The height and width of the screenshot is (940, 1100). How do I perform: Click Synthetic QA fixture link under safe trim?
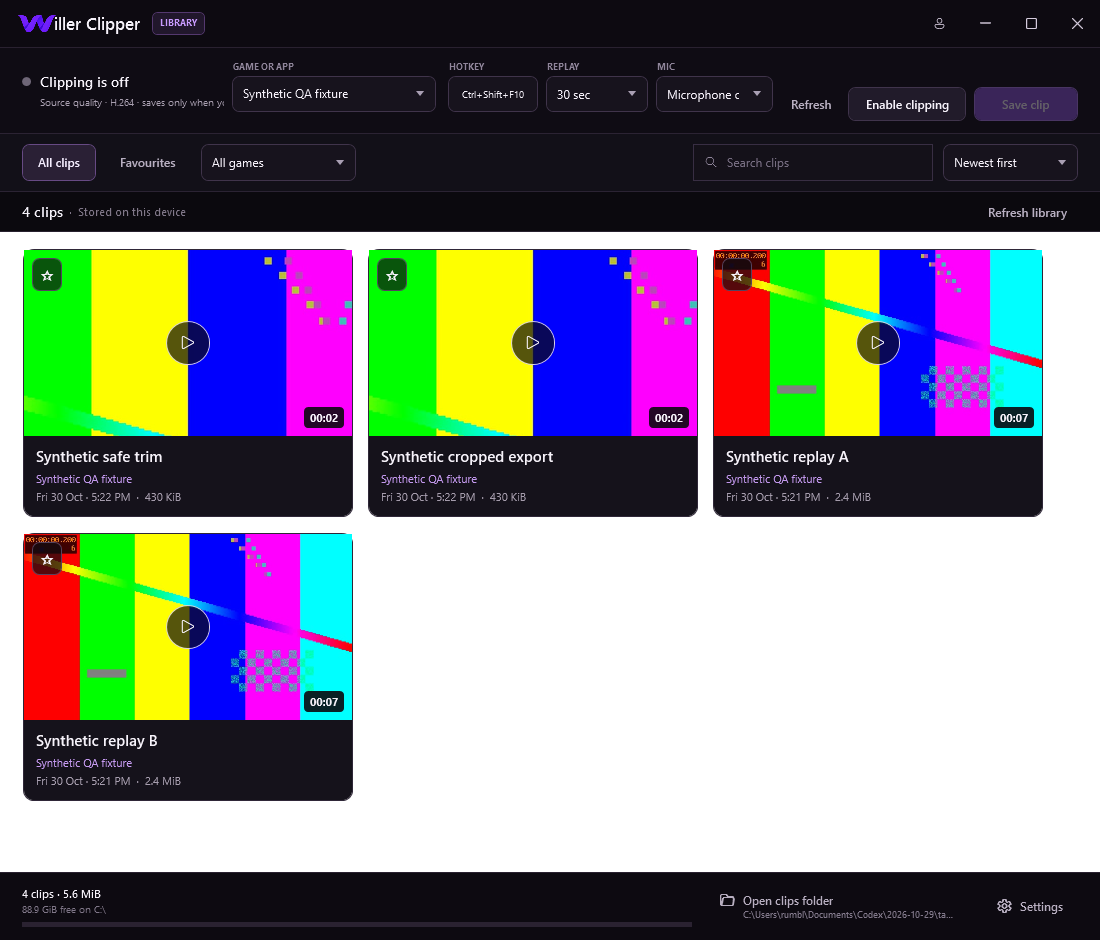click(84, 479)
